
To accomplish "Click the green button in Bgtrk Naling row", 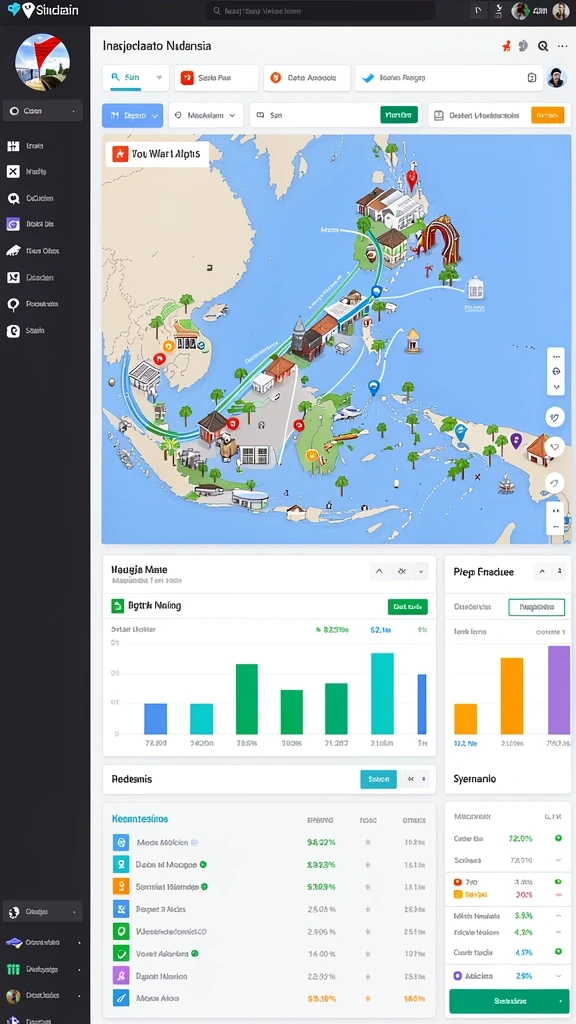I will [408, 607].
